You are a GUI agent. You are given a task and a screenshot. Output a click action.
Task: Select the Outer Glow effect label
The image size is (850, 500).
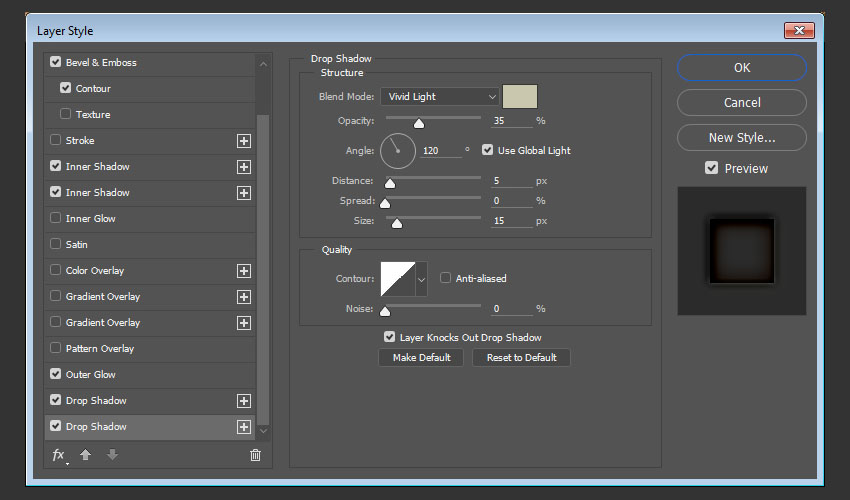coord(91,375)
